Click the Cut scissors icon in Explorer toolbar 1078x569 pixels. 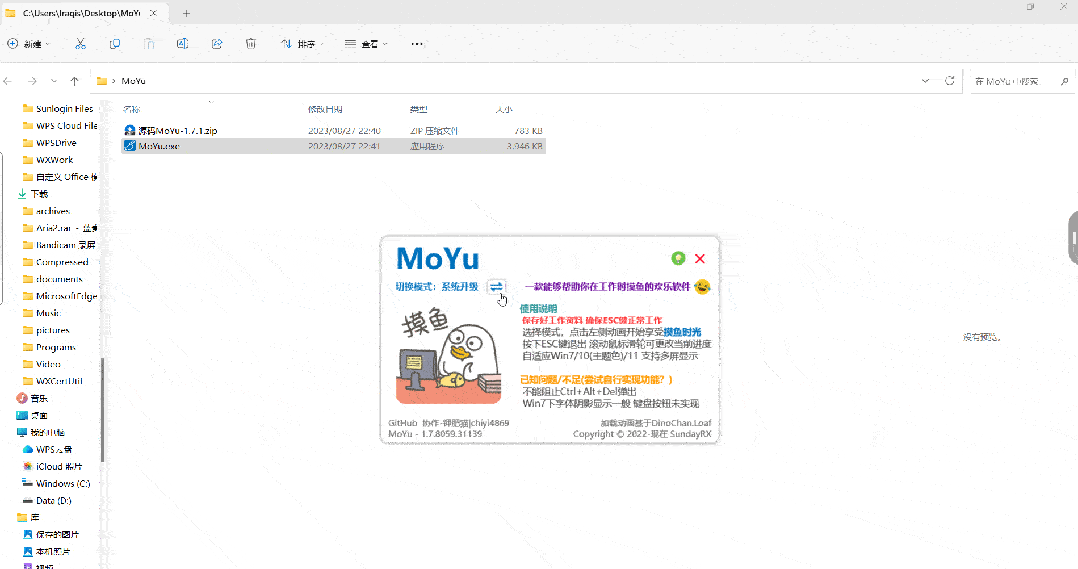(x=80, y=44)
